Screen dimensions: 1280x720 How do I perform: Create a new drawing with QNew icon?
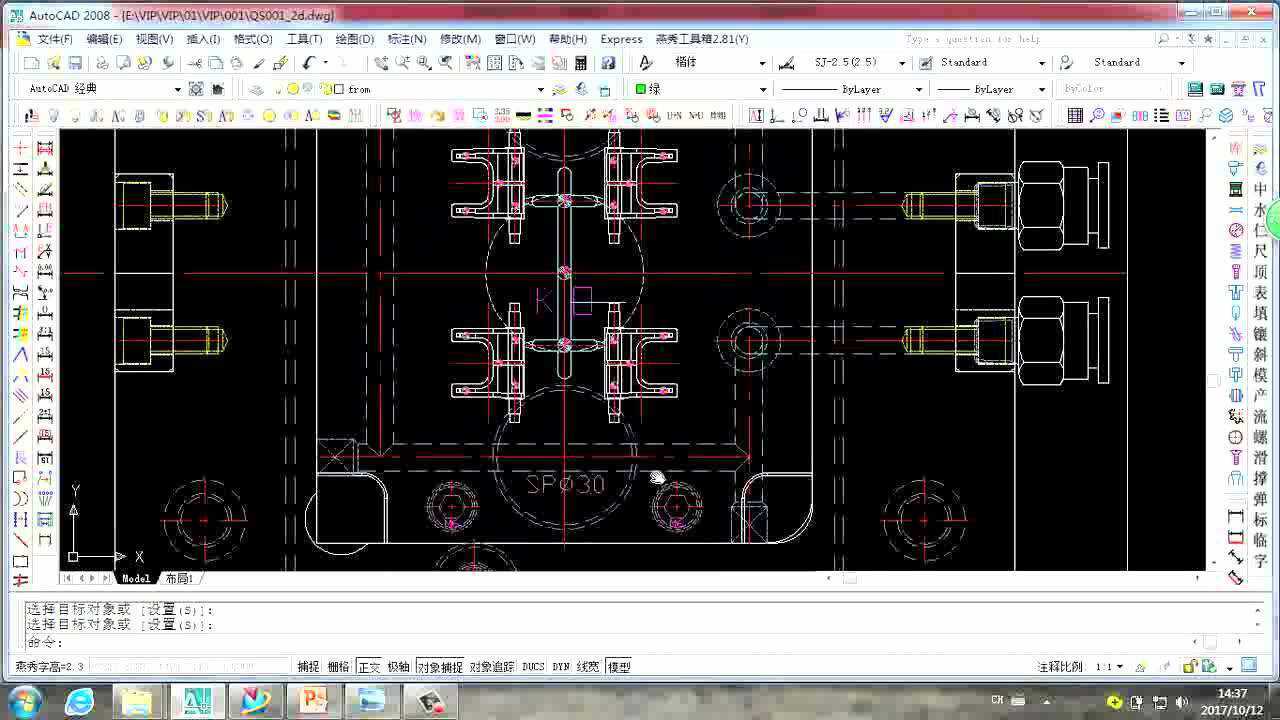click(x=31, y=63)
